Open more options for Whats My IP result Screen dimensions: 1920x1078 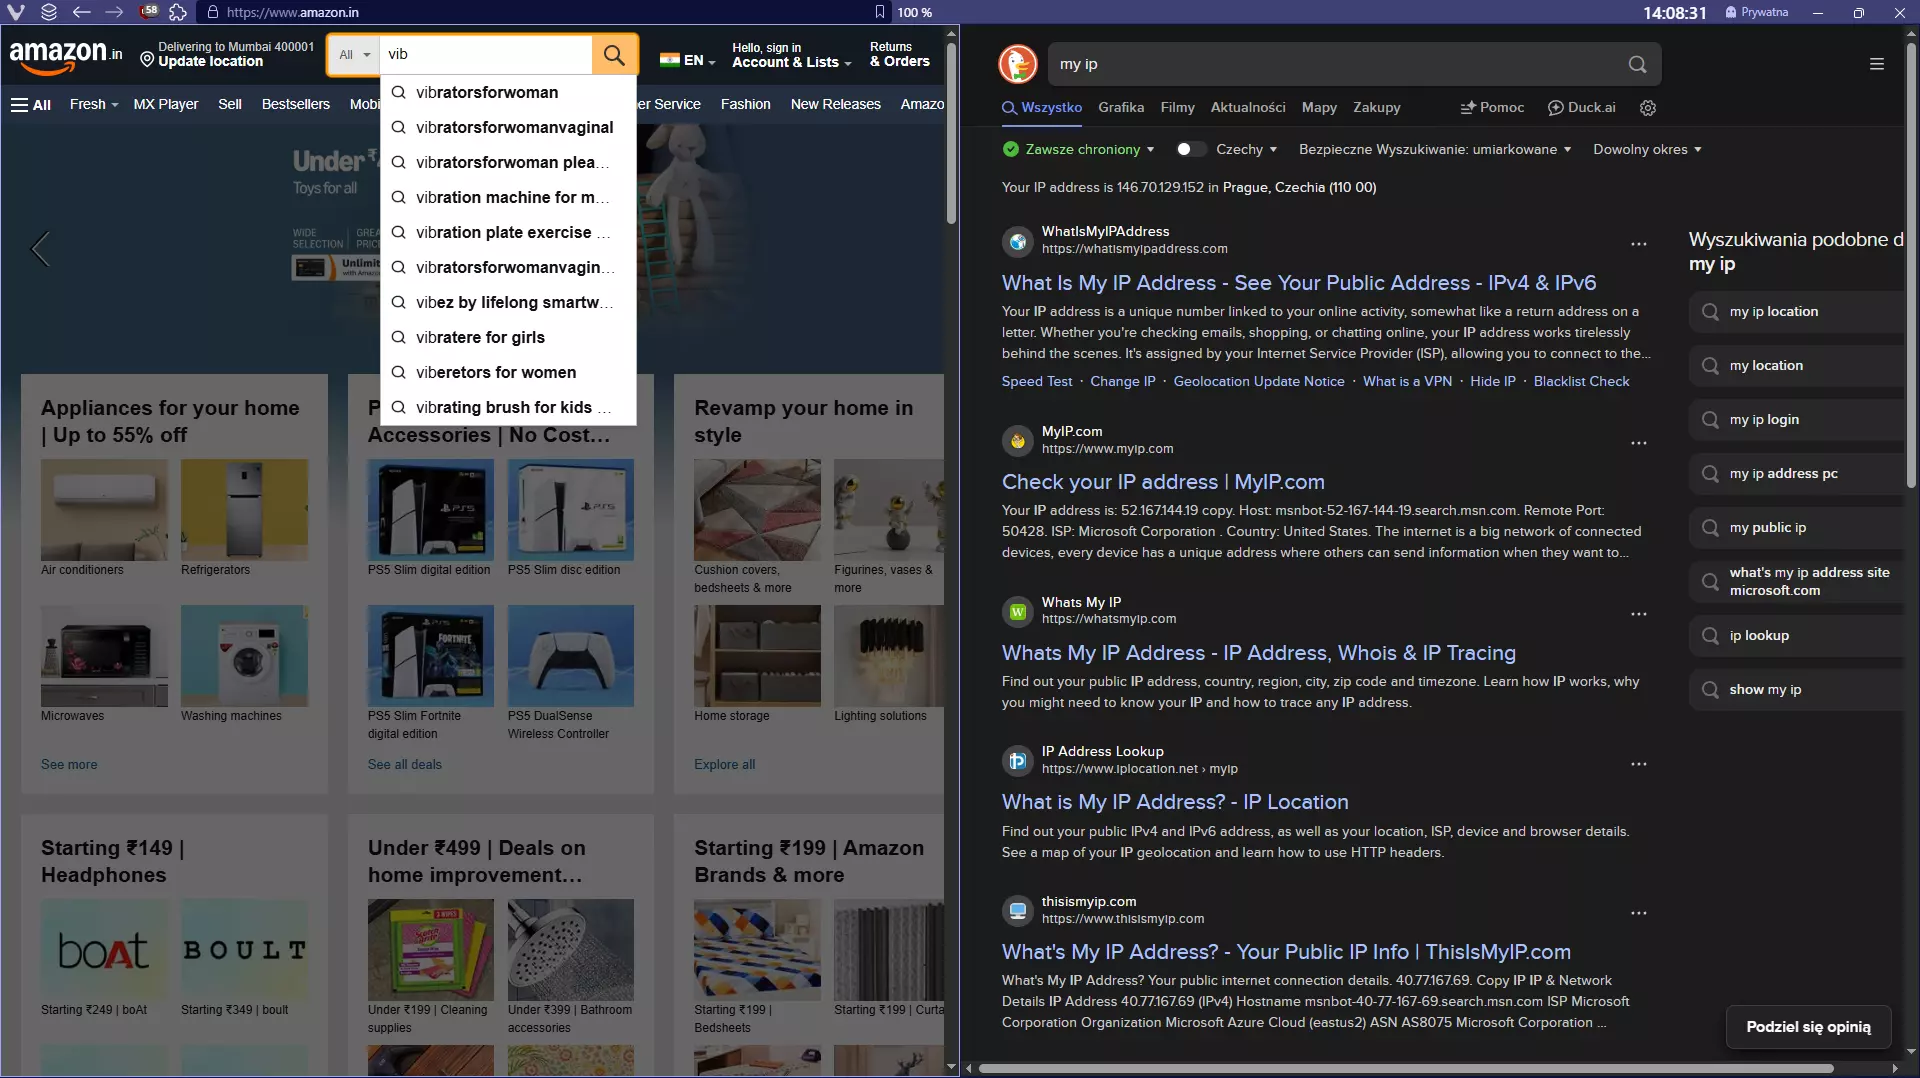[1638, 614]
